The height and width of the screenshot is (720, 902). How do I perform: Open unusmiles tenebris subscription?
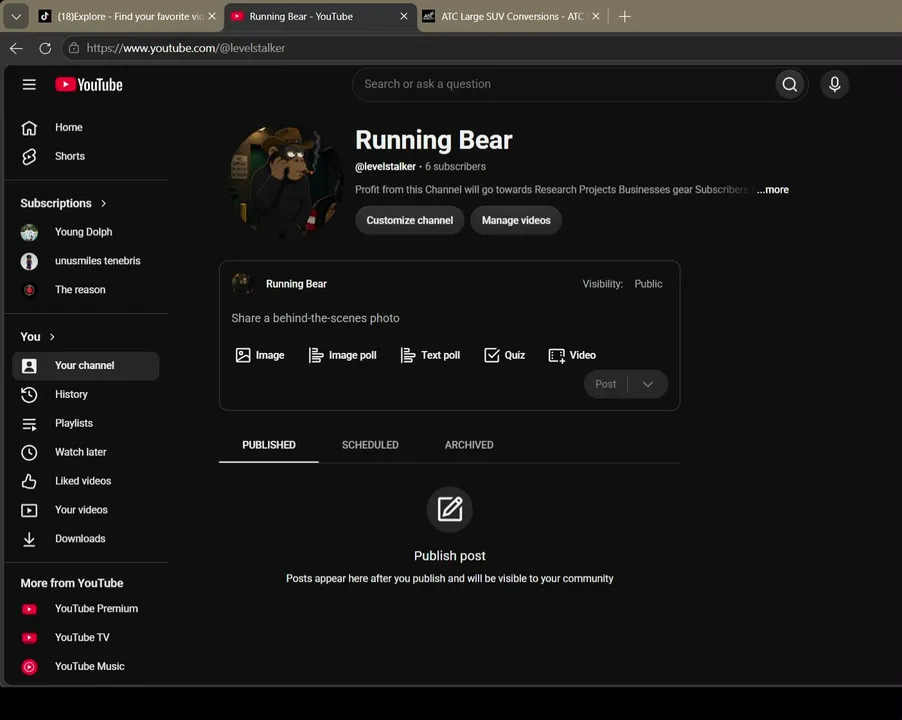(x=86, y=261)
